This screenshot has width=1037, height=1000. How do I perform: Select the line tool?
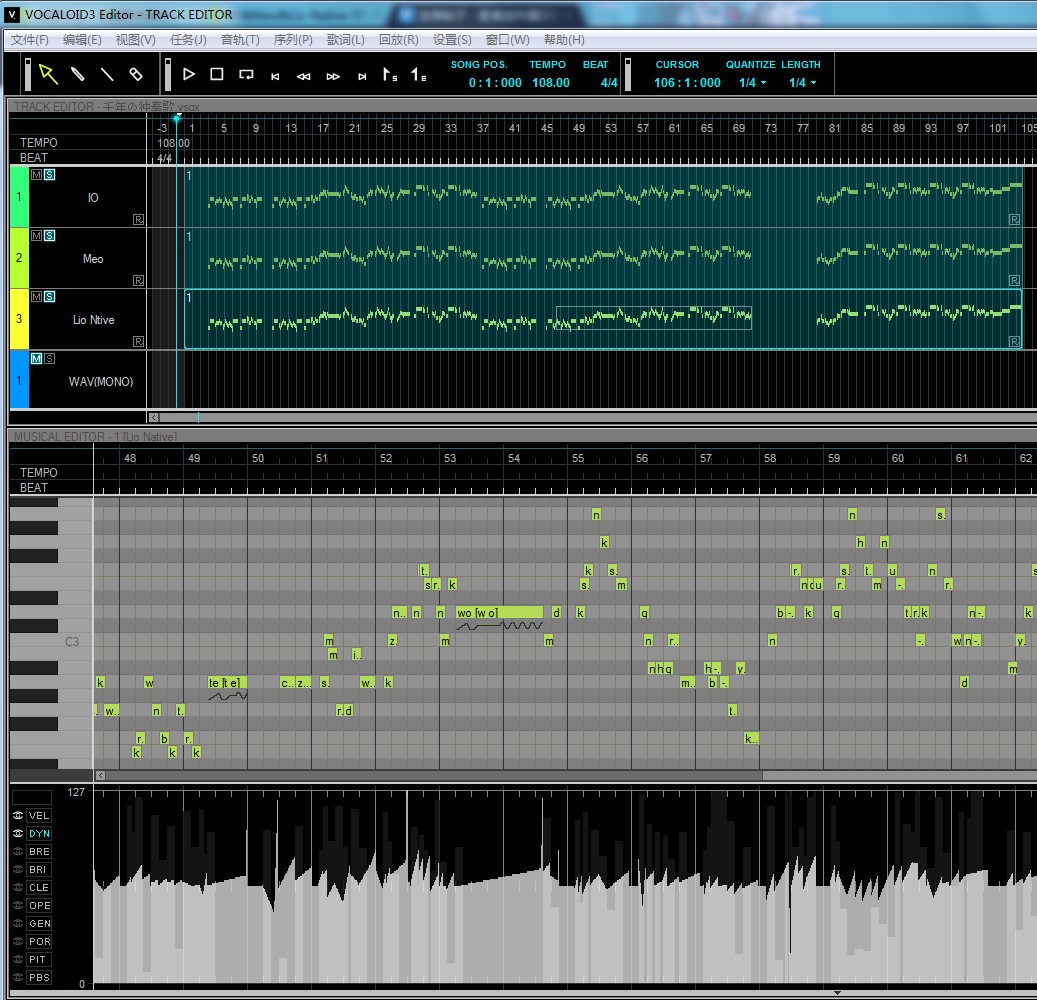(106, 74)
